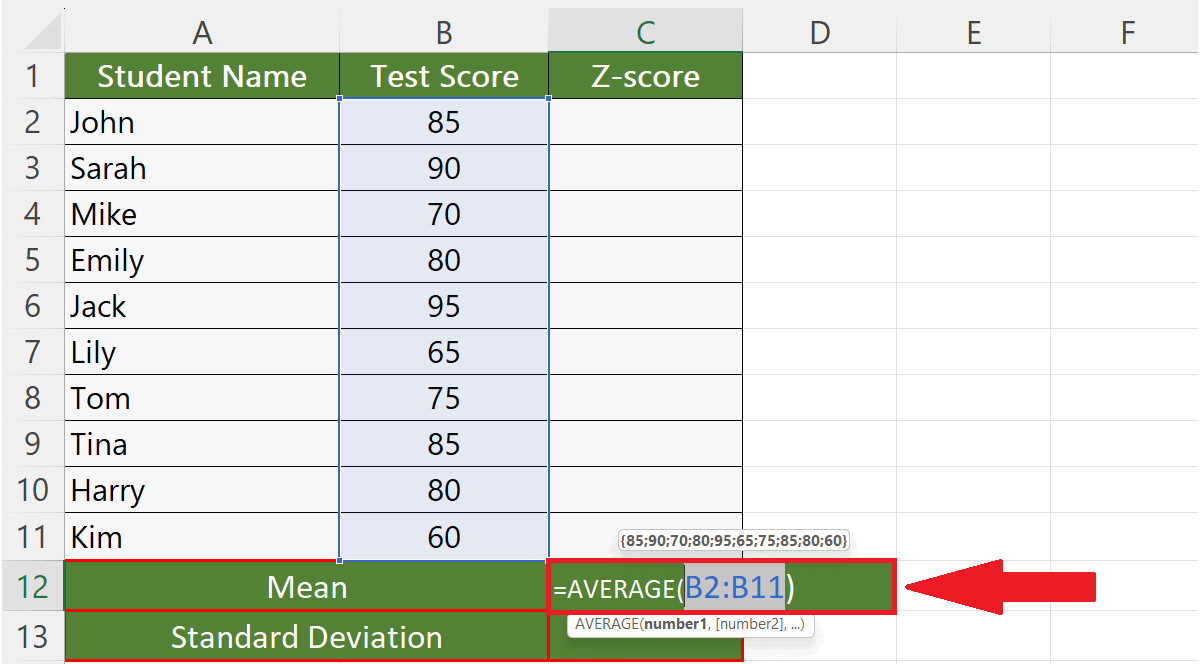Click the Standard Deviation label cell

coord(305,637)
